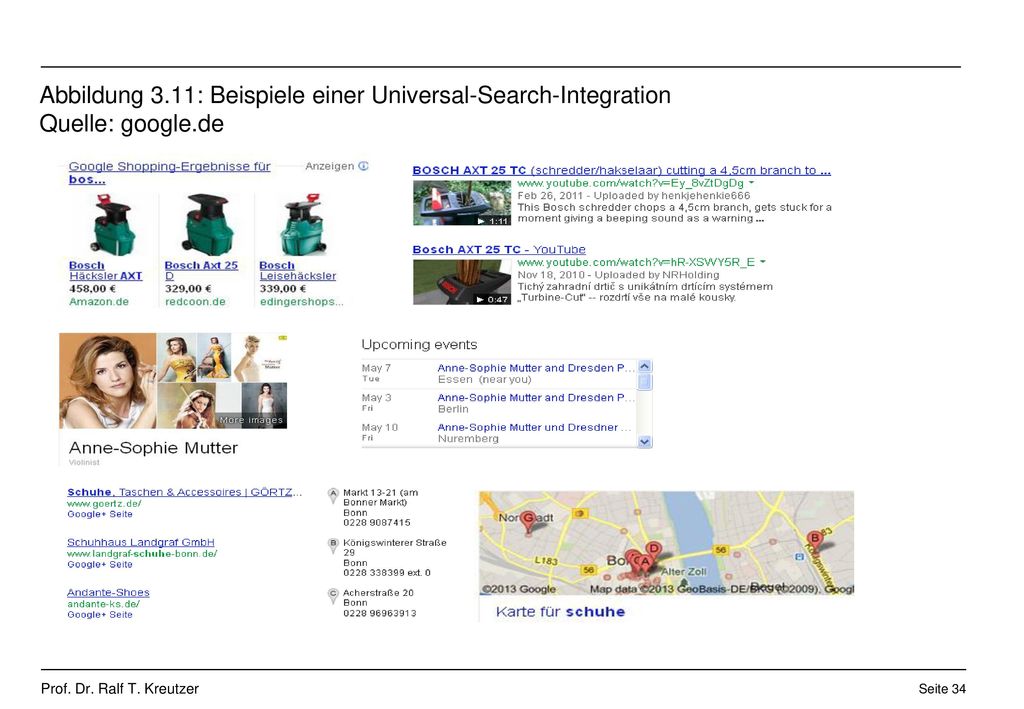The width and height of the screenshot is (1024, 709).
Task: Click marker A icon beside Markt 13-21 address
Action: pos(333,495)
